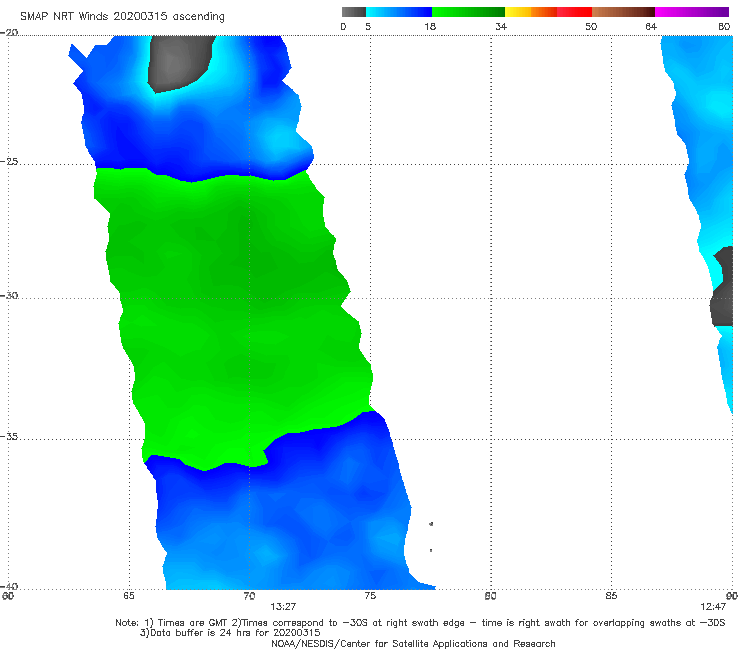The height and width of the screenshot is (650, 740).
Task: Click the color bar label 50
Action: pyautogui.click(x=591, y=26)
